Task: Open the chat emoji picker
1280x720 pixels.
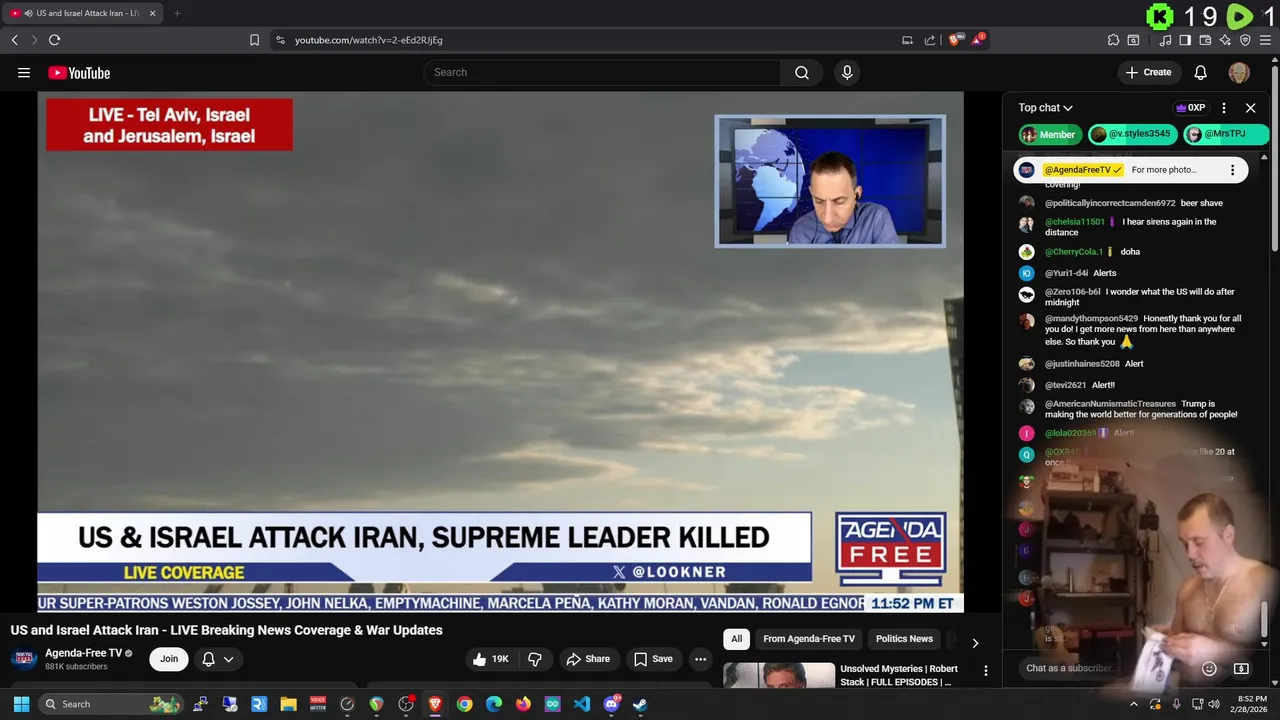Action: 1209,668
